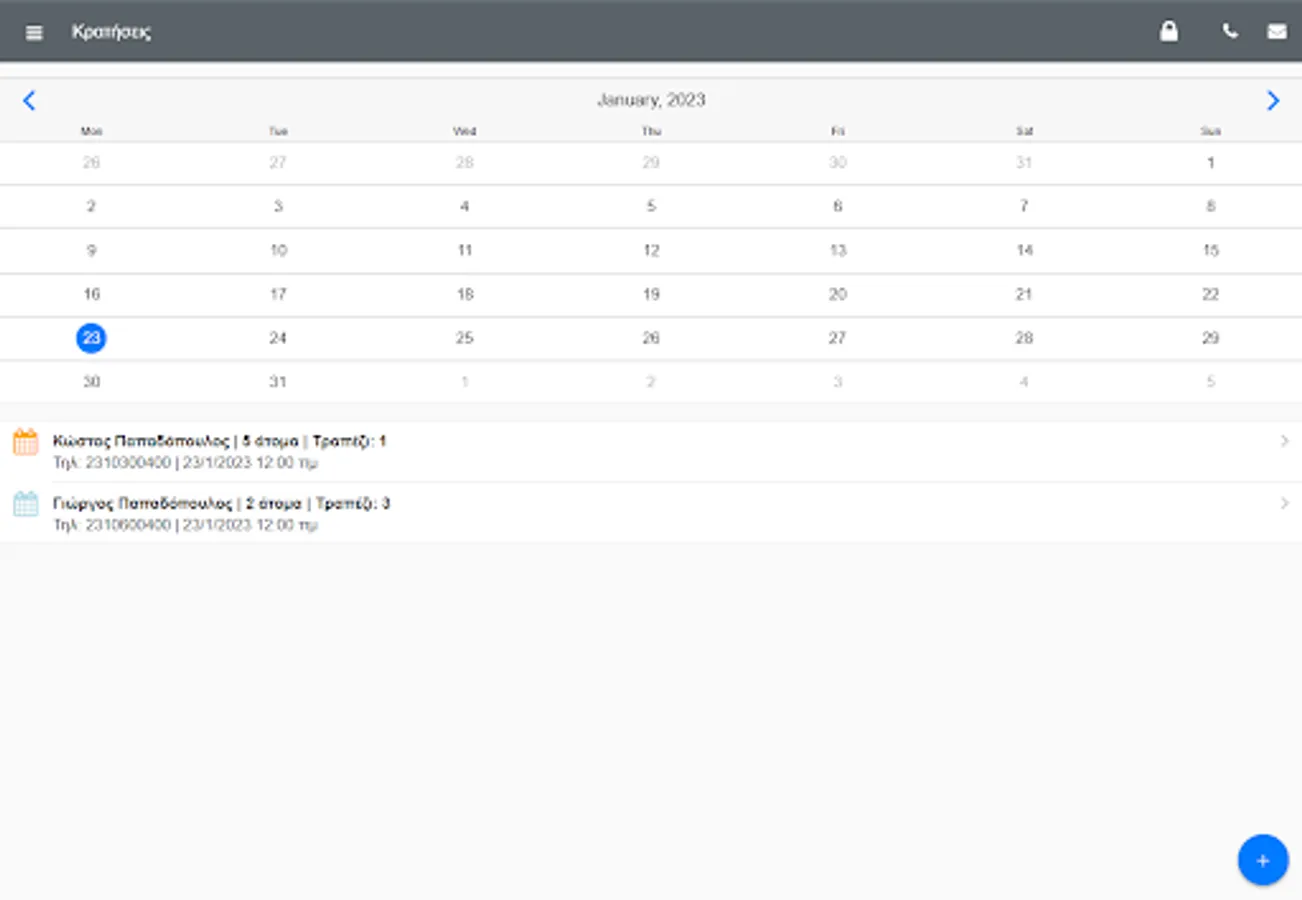The image size is (1302, 900).
Task: Select January 17 in calendar
Action: 278,295
